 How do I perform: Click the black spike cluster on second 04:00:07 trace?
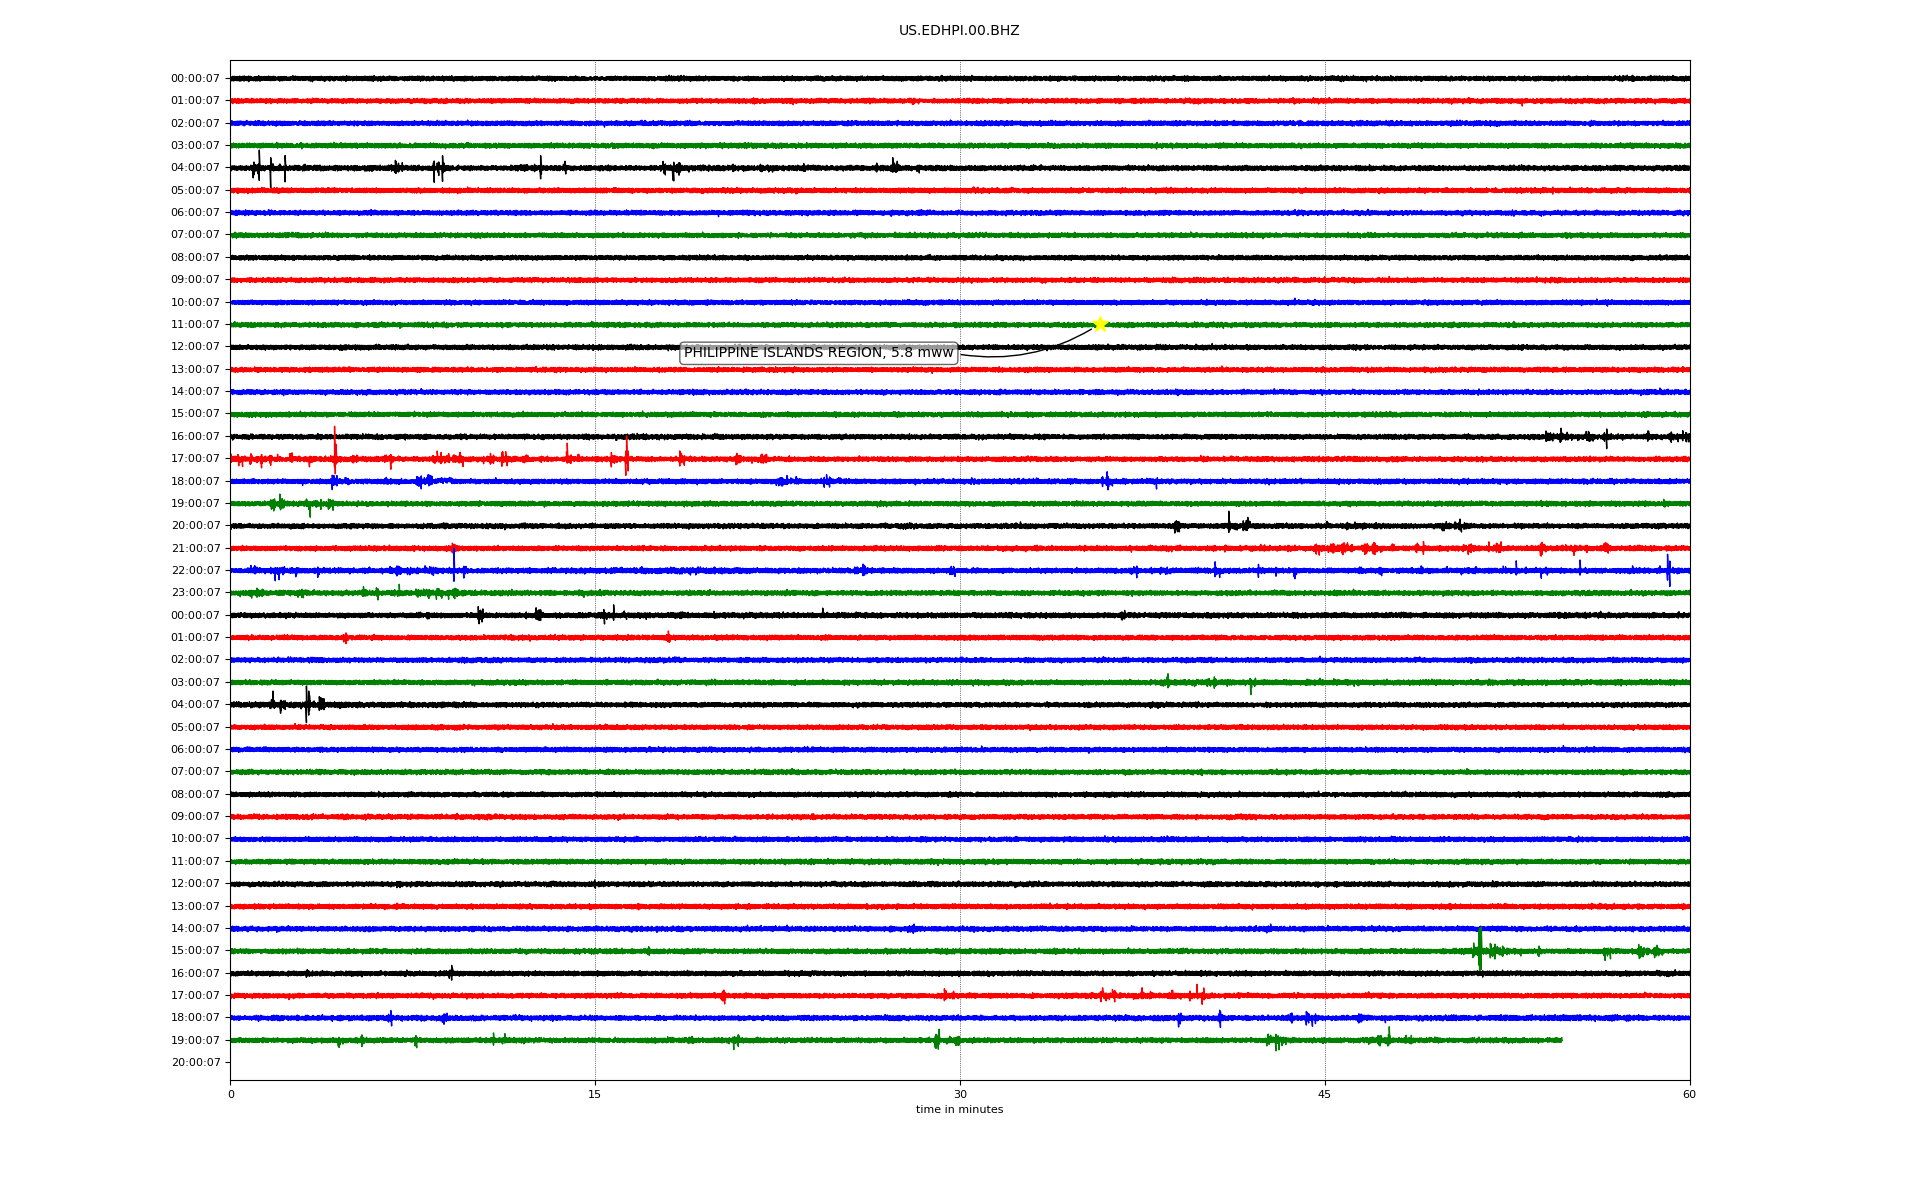point(307,704)
